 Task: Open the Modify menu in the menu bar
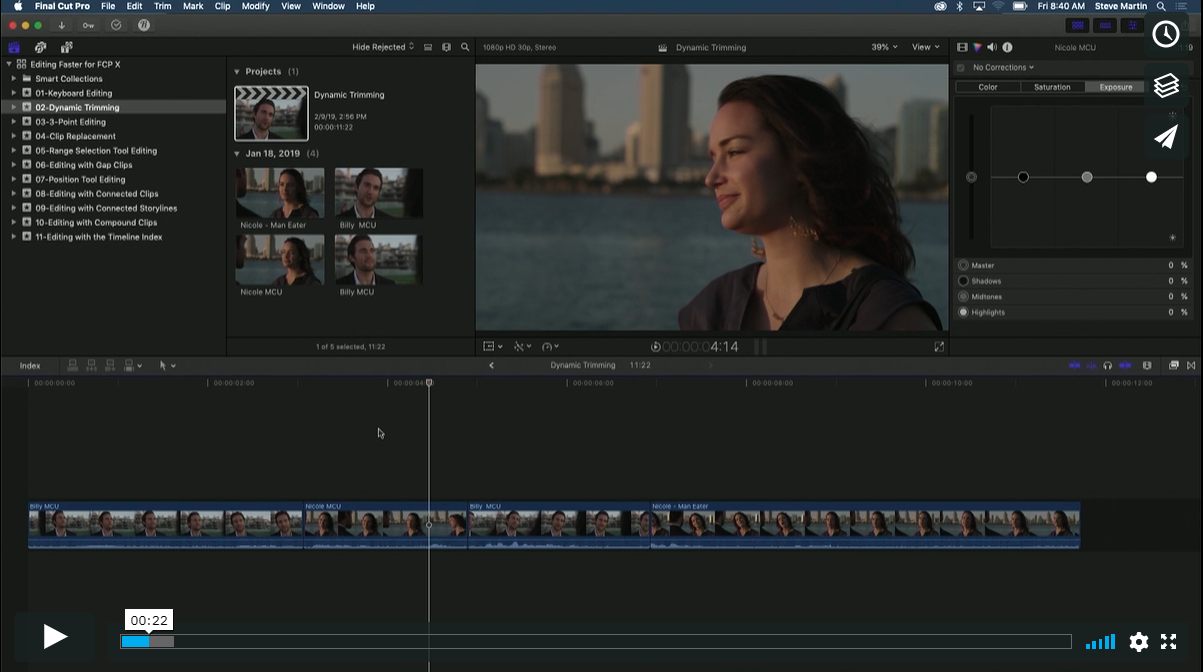coord(255,6)
